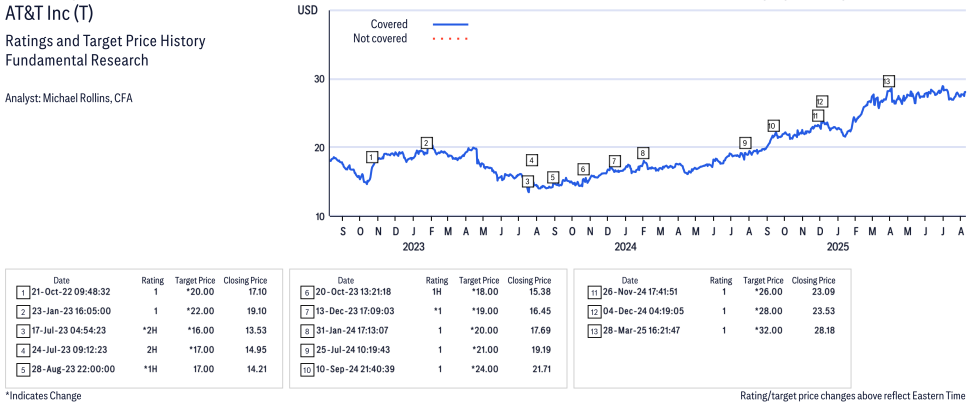The width and height of the screenshot is (976, 402).
Task: Click the Covered legend label
Action: tap(389, 24)
